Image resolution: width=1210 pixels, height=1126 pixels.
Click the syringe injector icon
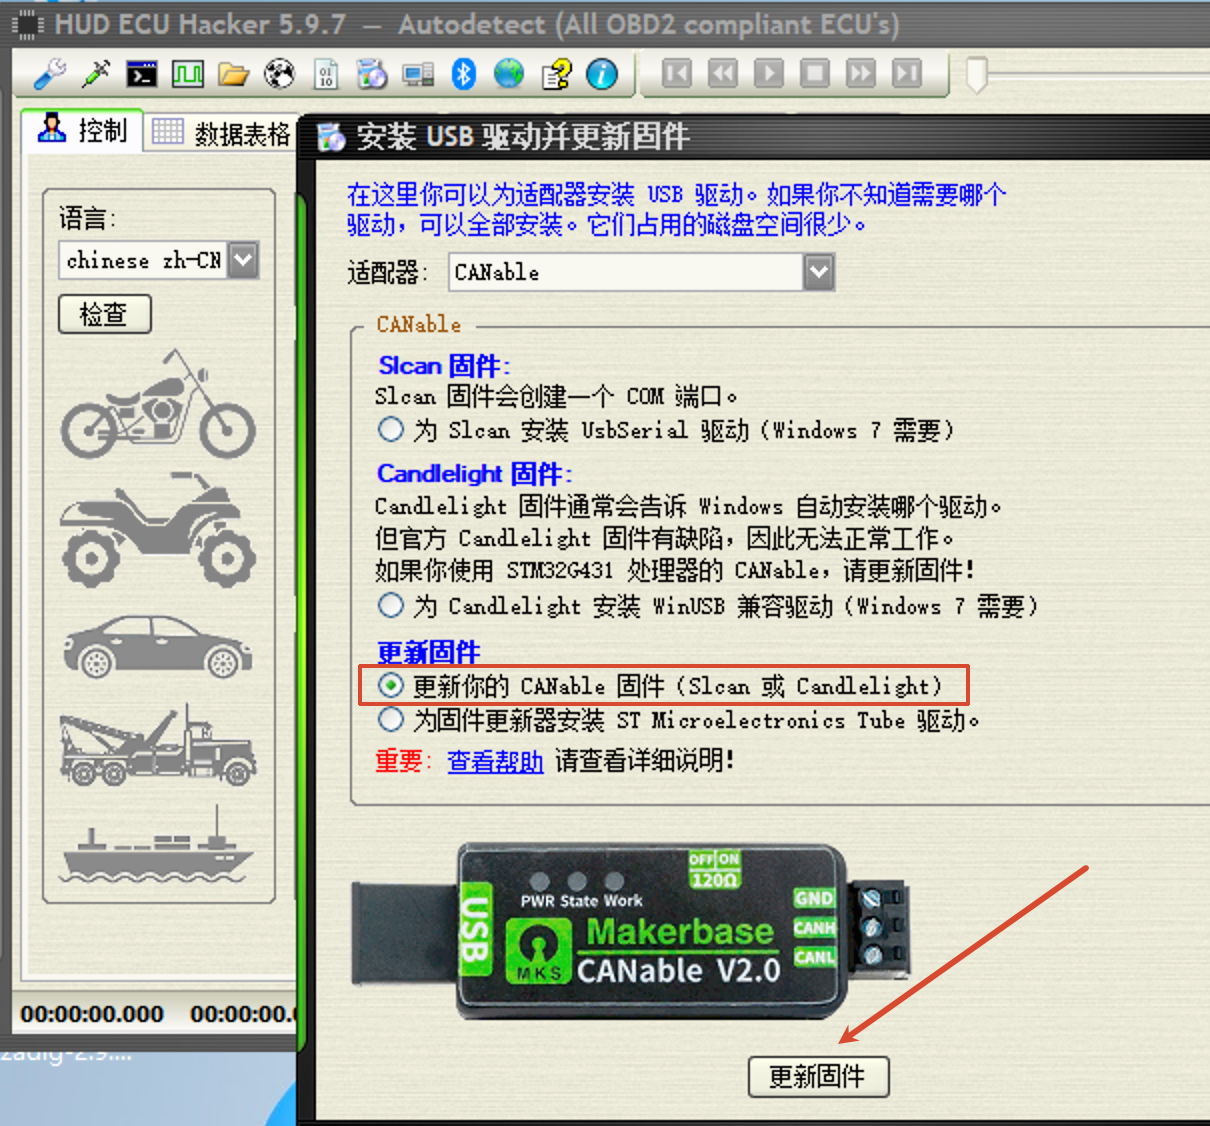pos(96,74)
